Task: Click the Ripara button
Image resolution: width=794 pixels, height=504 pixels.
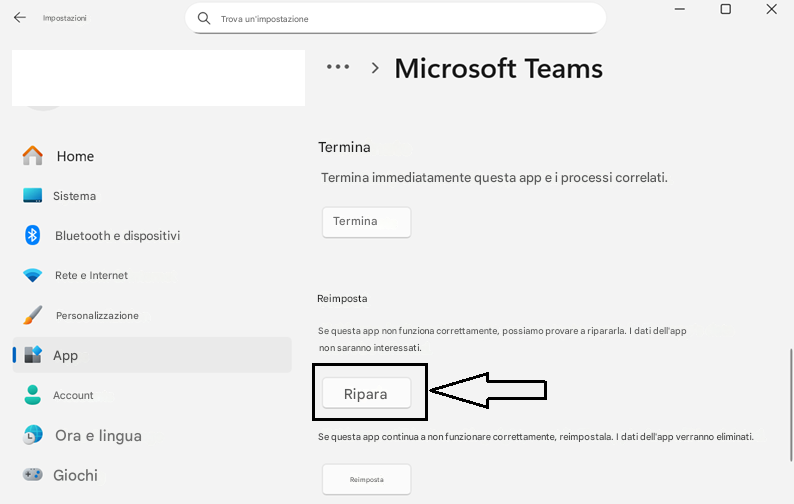Action: [x=367, y=393]
